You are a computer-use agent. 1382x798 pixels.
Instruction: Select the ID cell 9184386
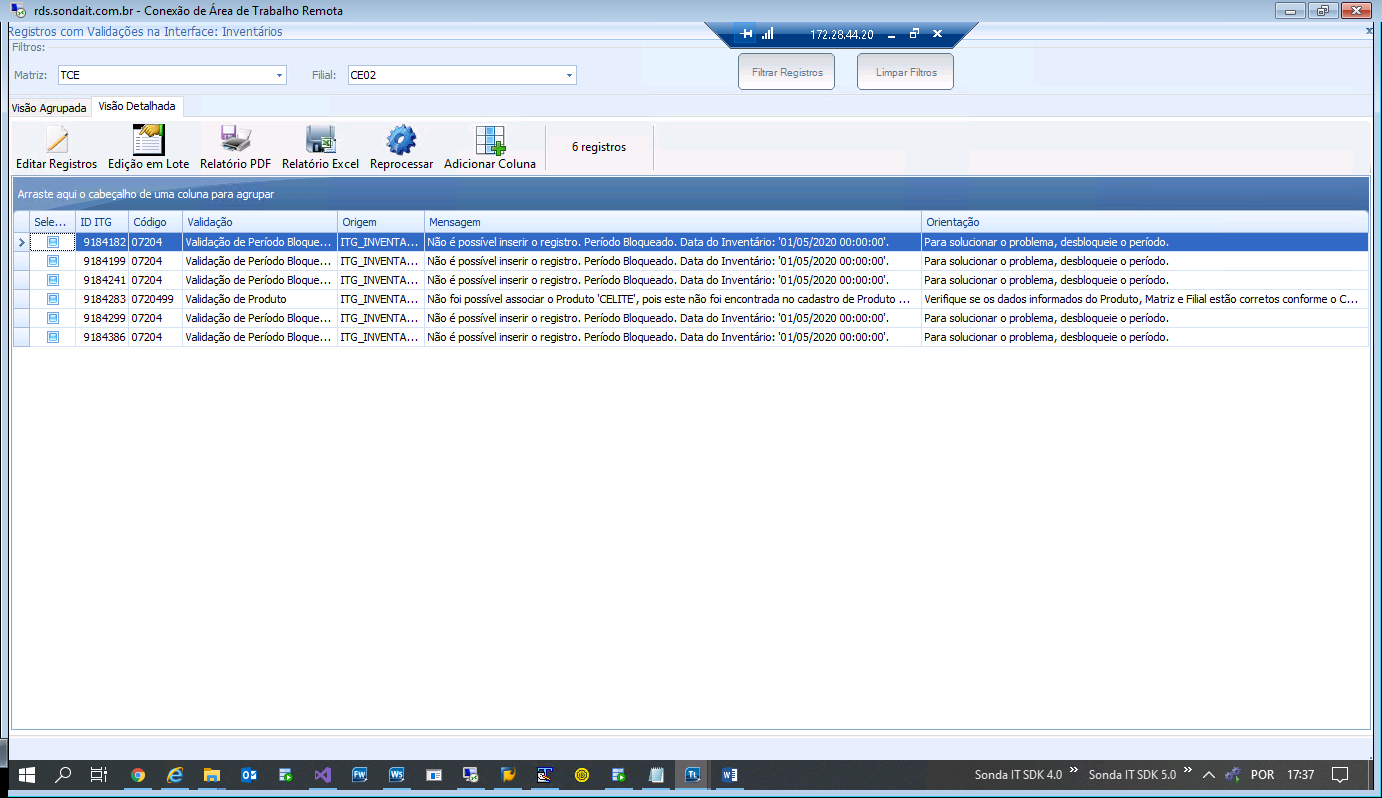[x=102, y=337]
